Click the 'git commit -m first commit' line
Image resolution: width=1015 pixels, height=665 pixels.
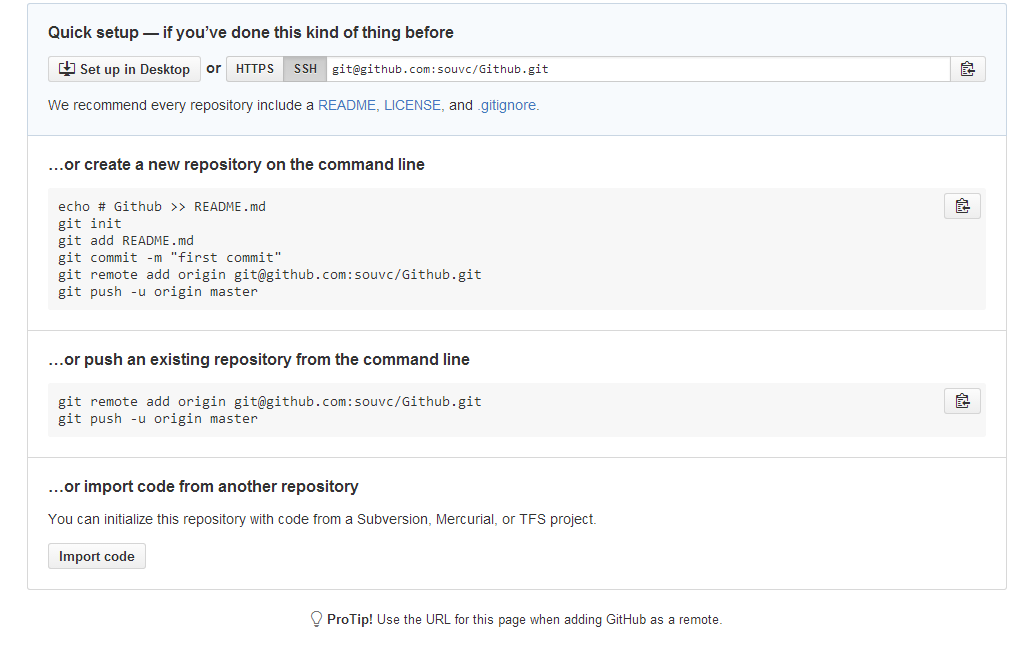170,258
